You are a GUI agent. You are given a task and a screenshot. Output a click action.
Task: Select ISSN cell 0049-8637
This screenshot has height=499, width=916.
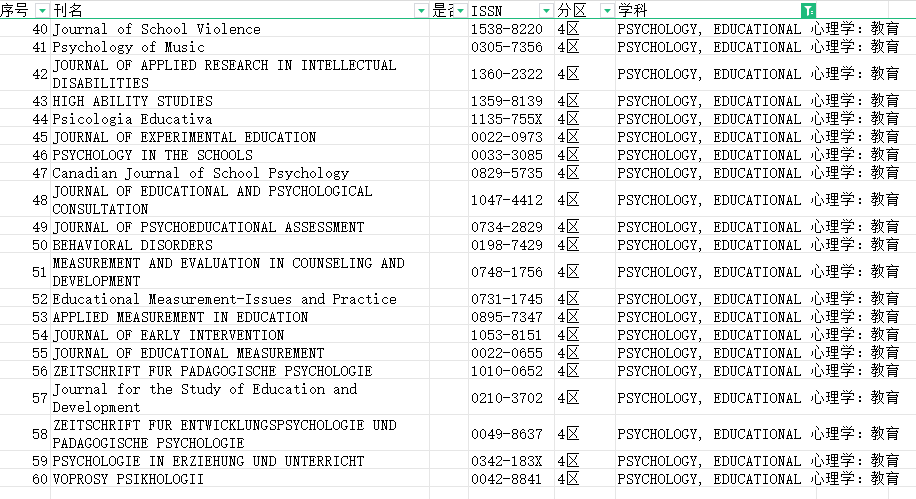(511, 434)
